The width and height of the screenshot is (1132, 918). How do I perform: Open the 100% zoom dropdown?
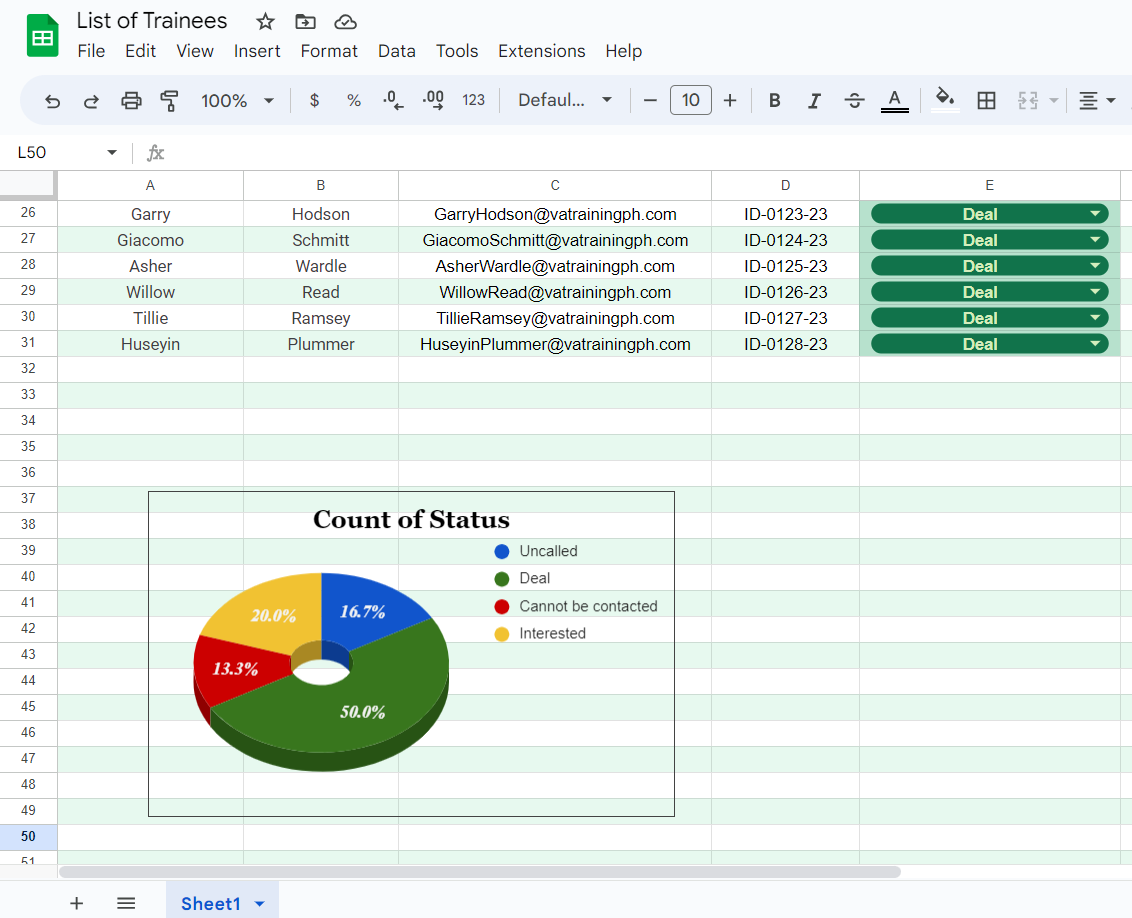point(237,100)
